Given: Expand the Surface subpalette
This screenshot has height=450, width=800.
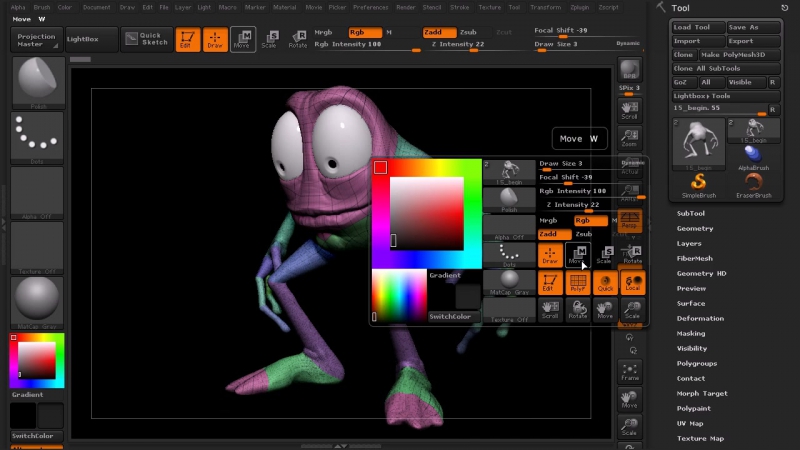Looking at the screenshot, I should pos(691,303).
